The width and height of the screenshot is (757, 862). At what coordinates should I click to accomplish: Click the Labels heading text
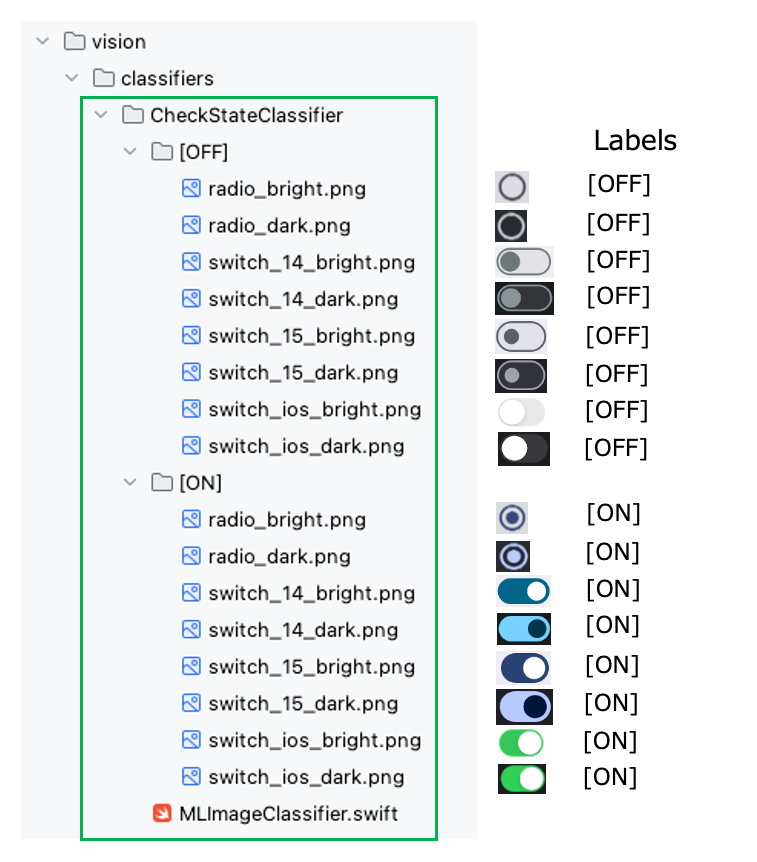pos(635,140)
